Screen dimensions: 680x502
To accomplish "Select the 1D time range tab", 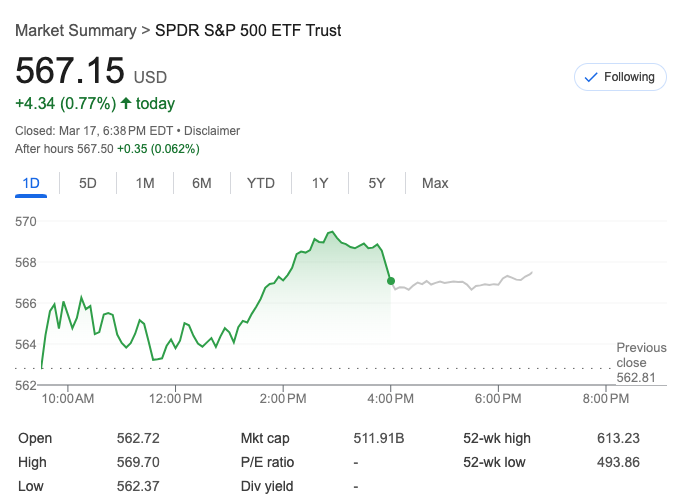I will click(x=31, y=183).
